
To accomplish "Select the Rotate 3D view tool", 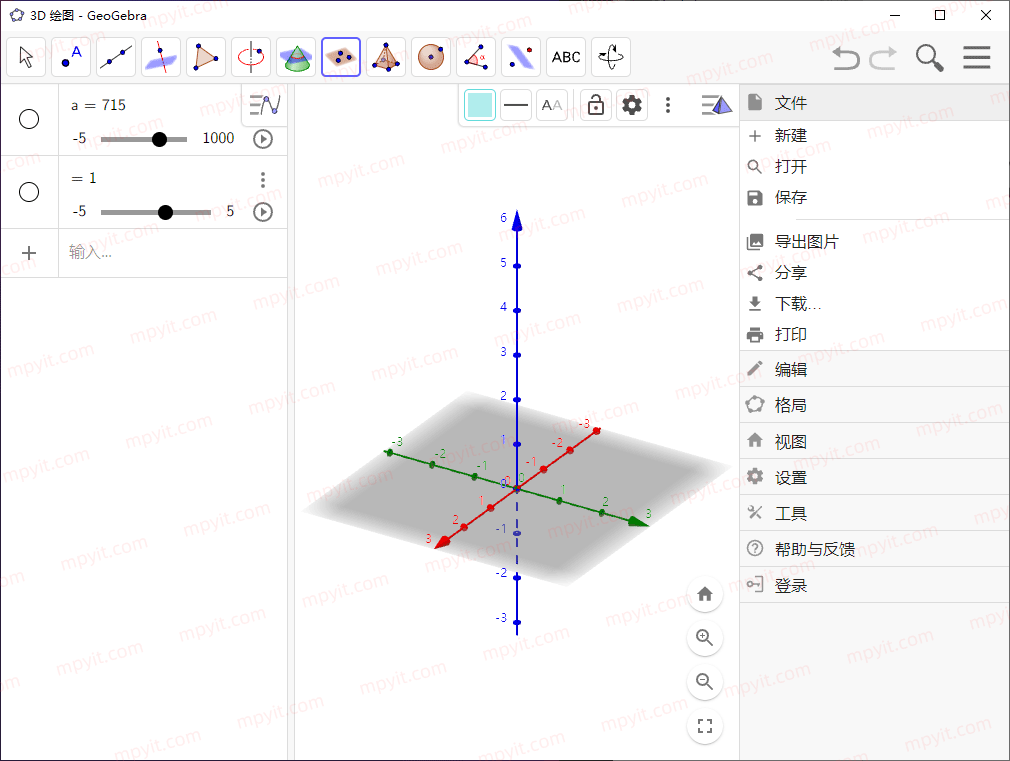I will coord(611,57).
